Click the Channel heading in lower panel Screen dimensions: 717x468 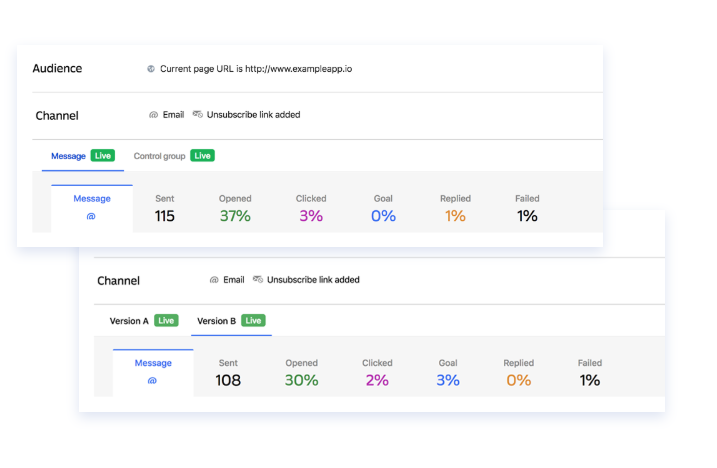coord(118,280)
